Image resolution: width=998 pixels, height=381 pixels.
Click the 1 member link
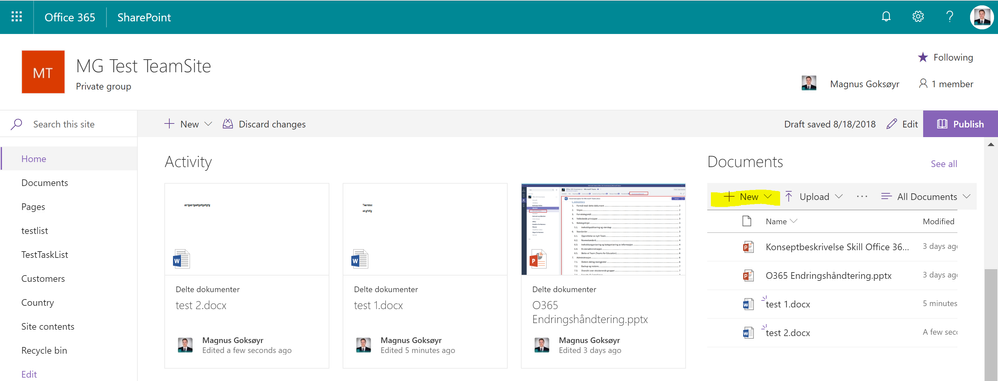[946, 83]
